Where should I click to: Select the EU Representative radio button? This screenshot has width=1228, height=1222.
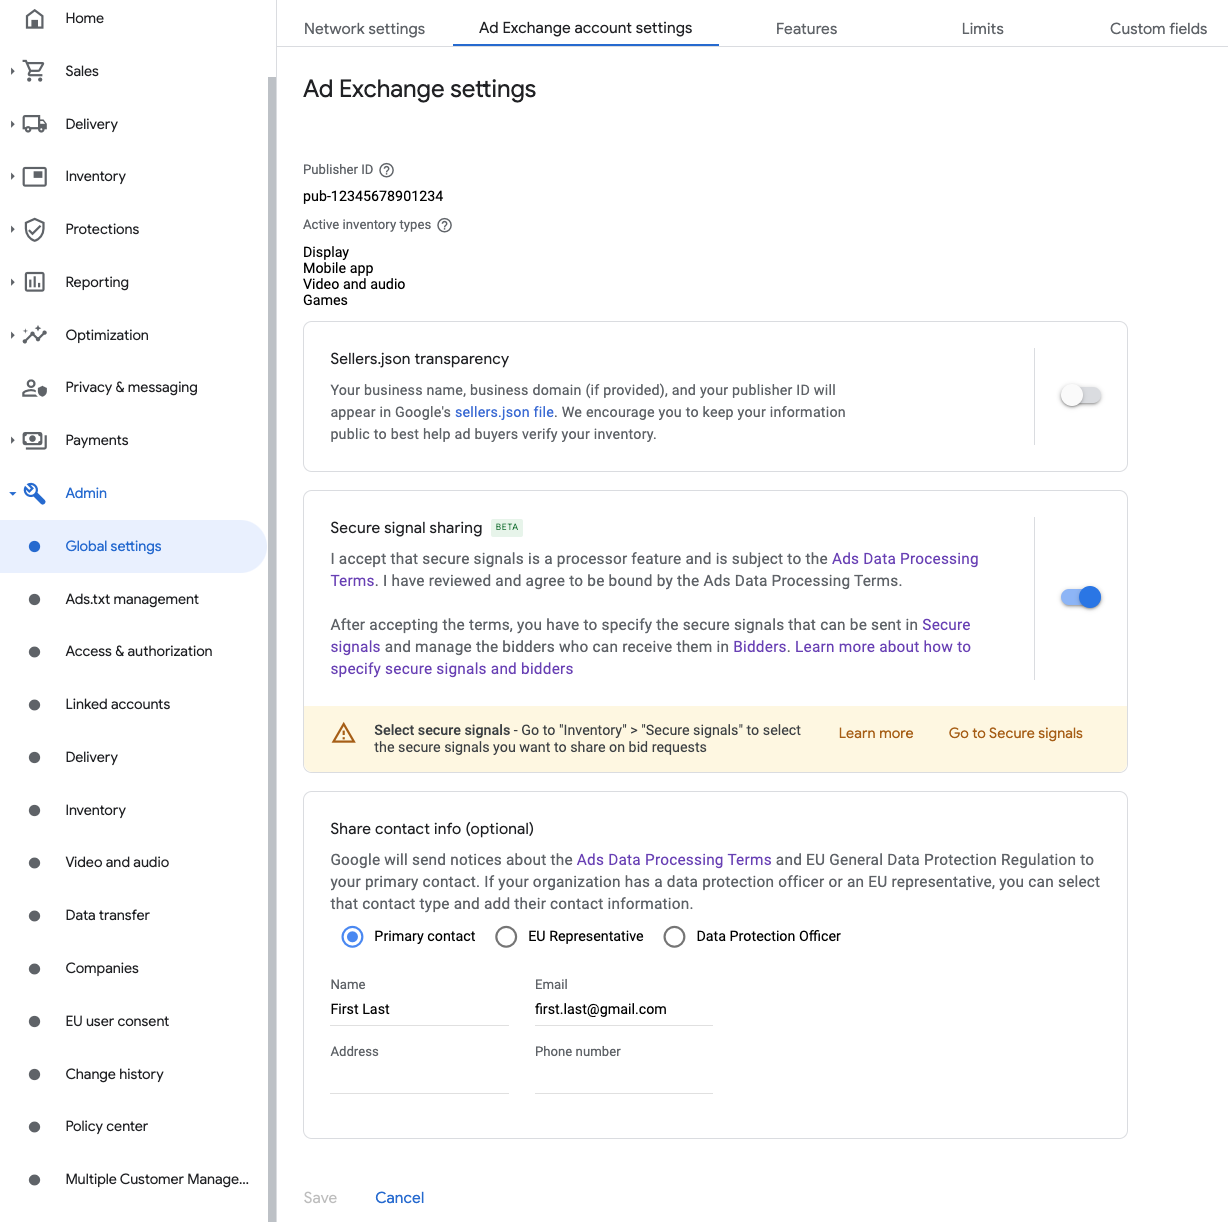pyautogui.click(x=507, y=937)
